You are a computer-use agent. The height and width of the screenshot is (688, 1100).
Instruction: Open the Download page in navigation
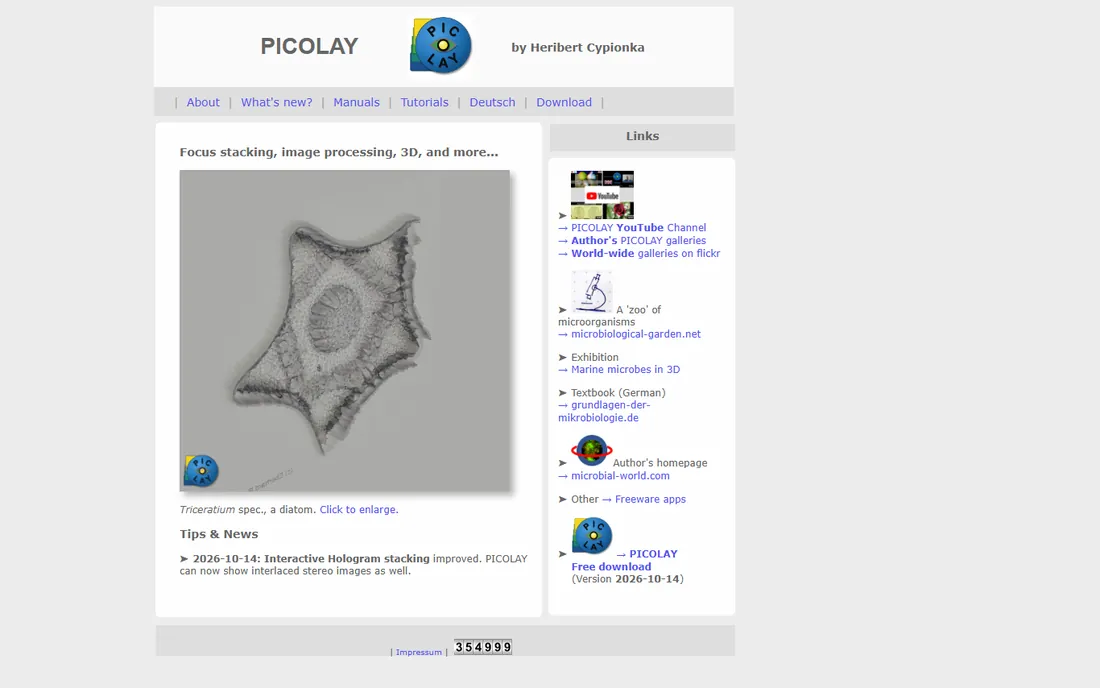(564, 102)
